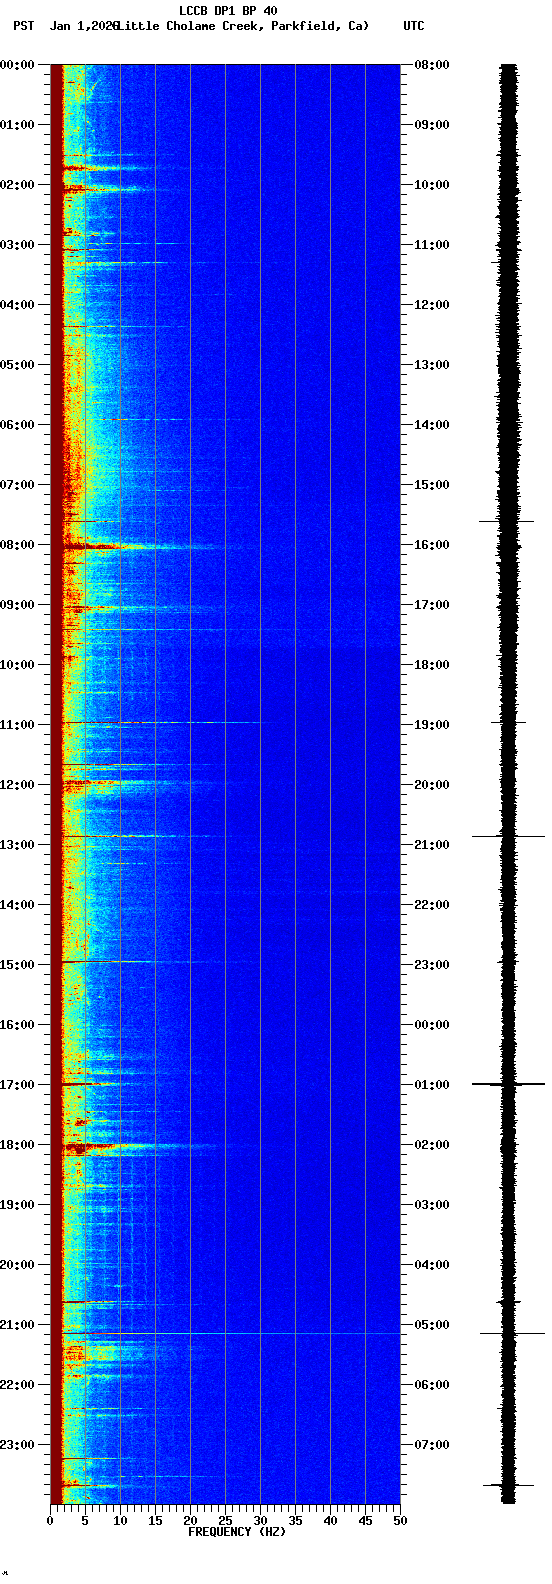552x1584 pixels.
Task: Select the 07:00 label on the PST axis
Action: pyautogui.click(x=17, y=485)
